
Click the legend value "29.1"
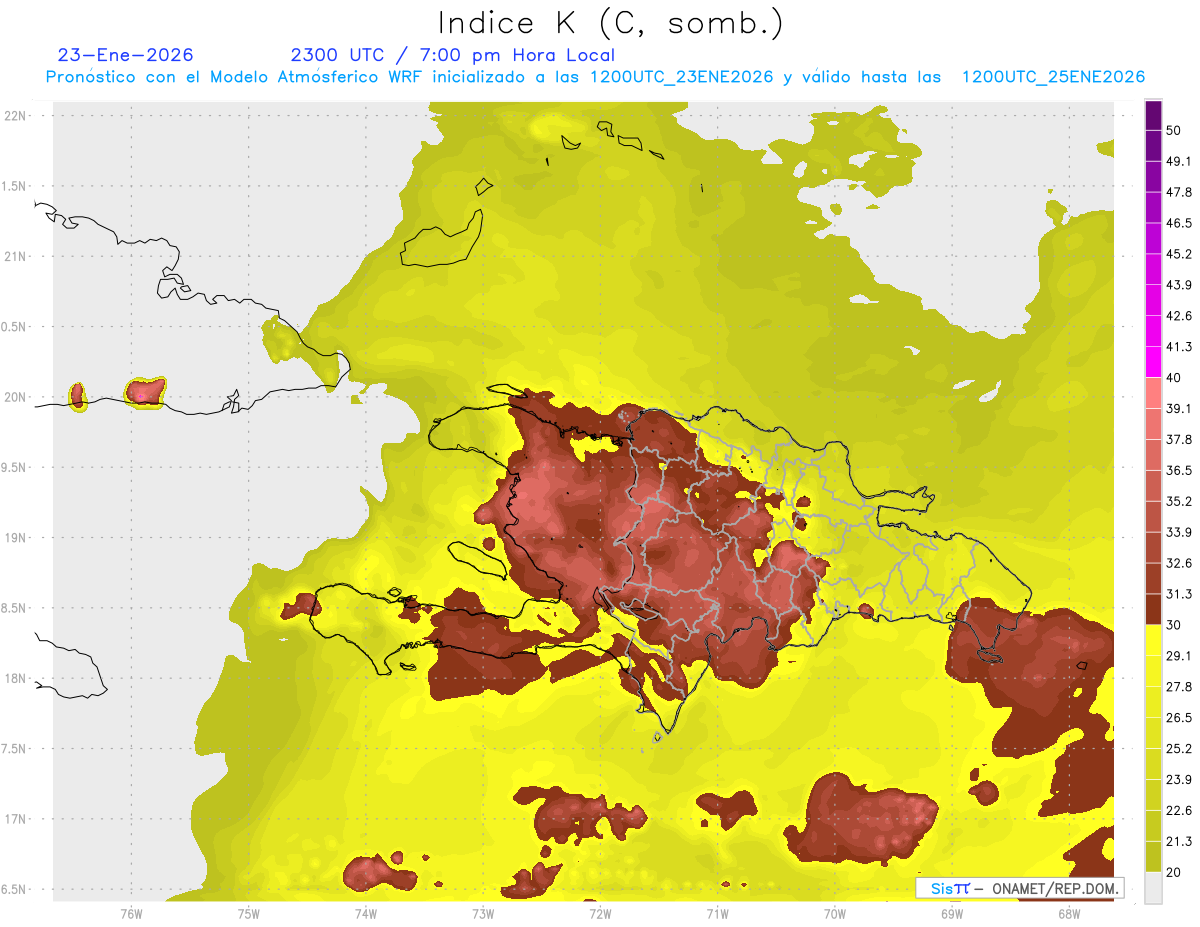[x=1179, y=656]
